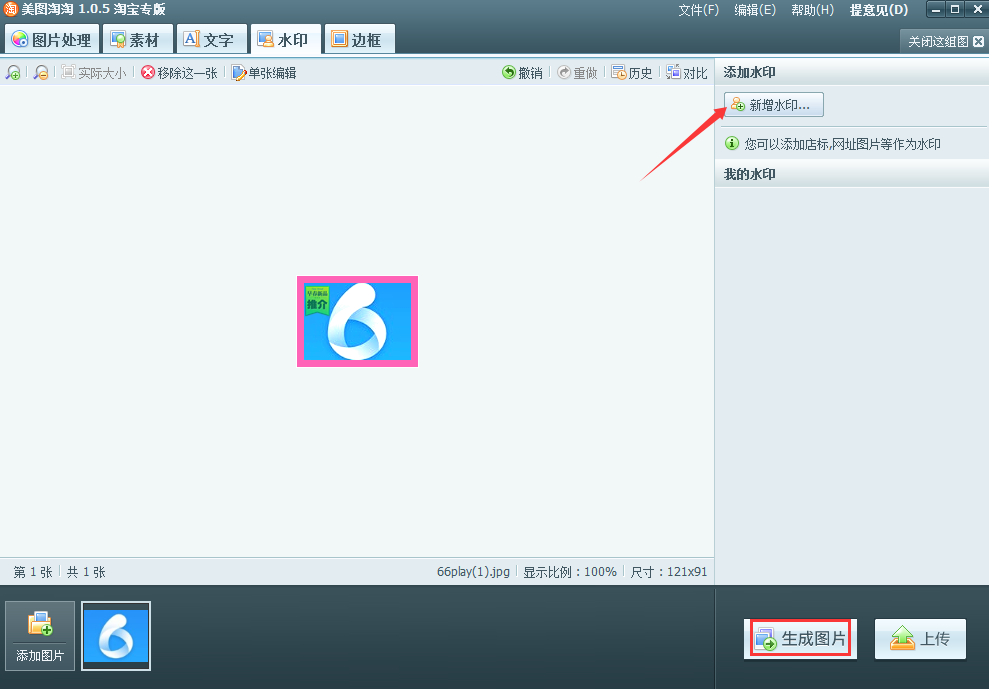The image size is (989, 689).
Task: Click the 新增水印 add watermark button
Action: tap(774, 105)
